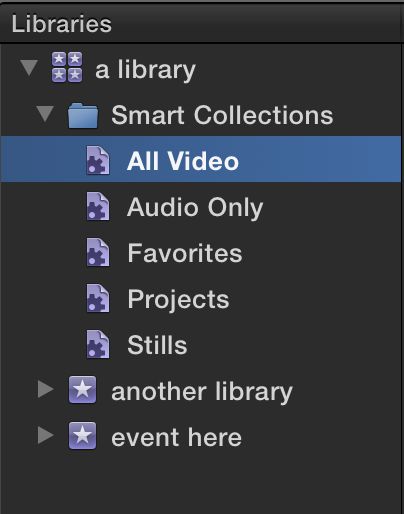
Task: Select the a library label
Action: (x=145, y=71)
